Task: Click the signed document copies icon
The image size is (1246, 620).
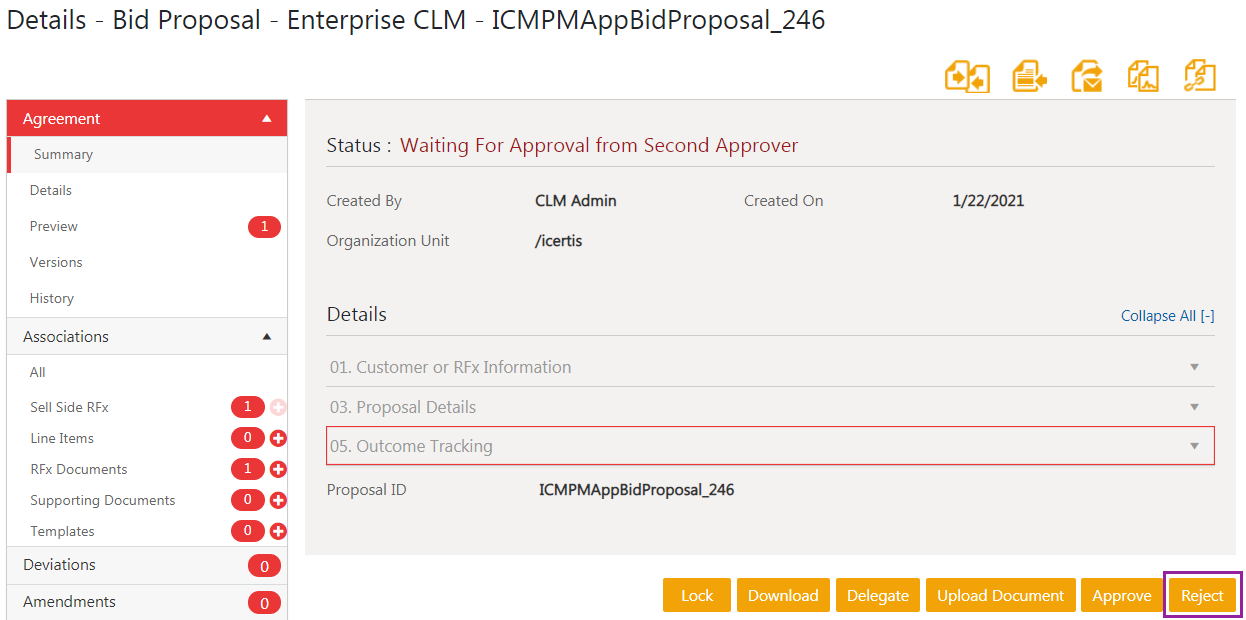Action: click(1143, 77)
